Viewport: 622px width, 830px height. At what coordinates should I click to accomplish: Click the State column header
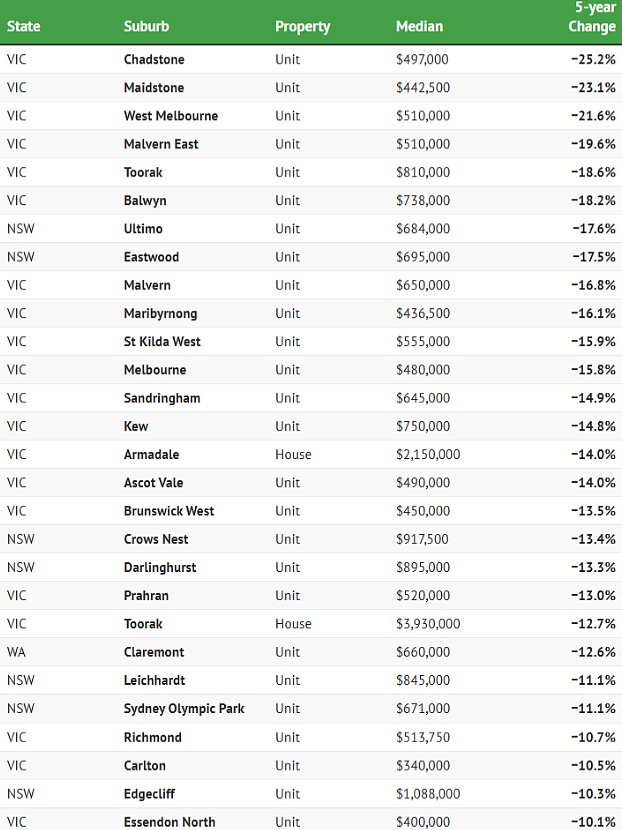(23, 27)
